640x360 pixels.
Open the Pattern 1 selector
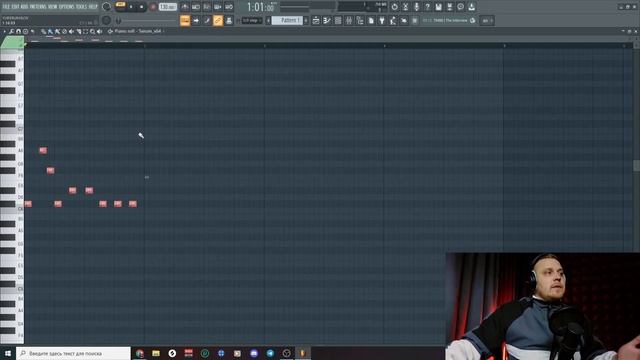pos(287,20)
